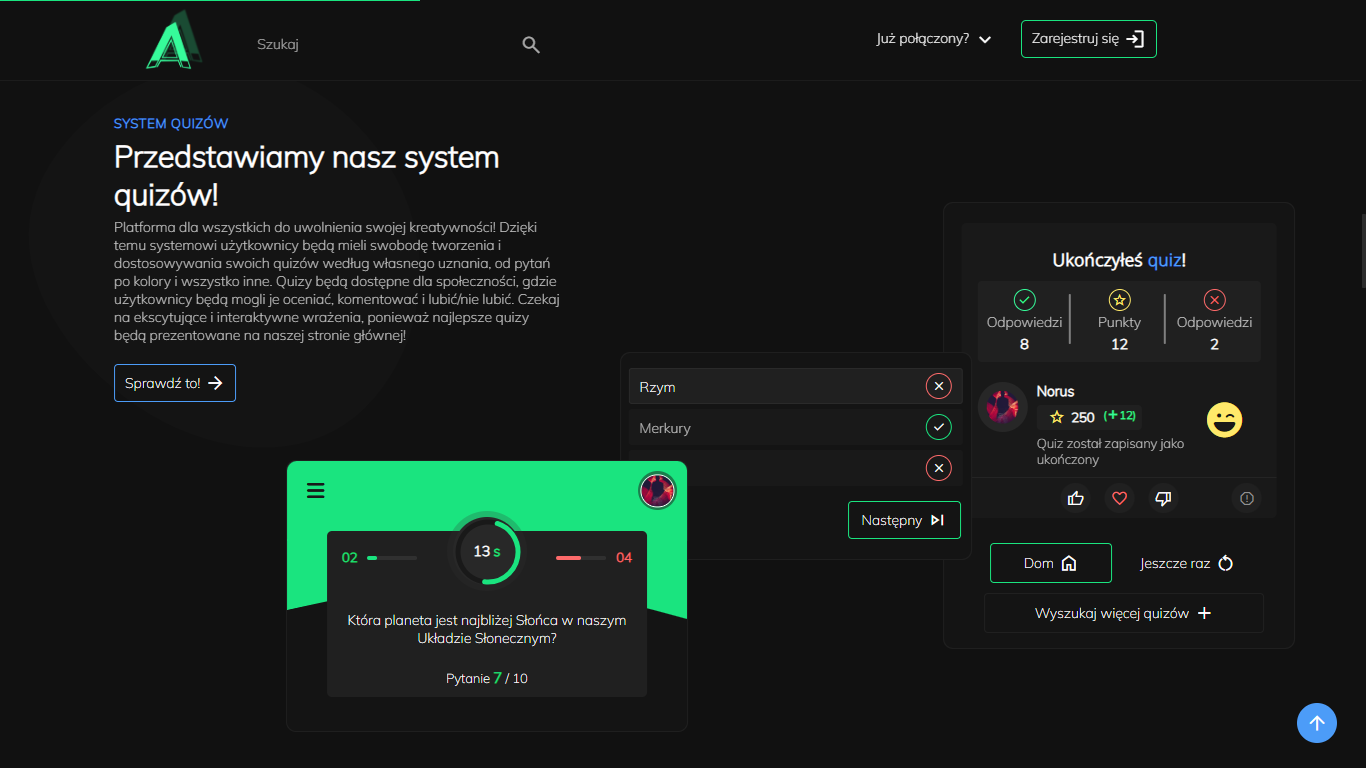Click the thumbs down dislike icon
Viewport: 1366px width, 768px height.
(x=1162, y=498)
